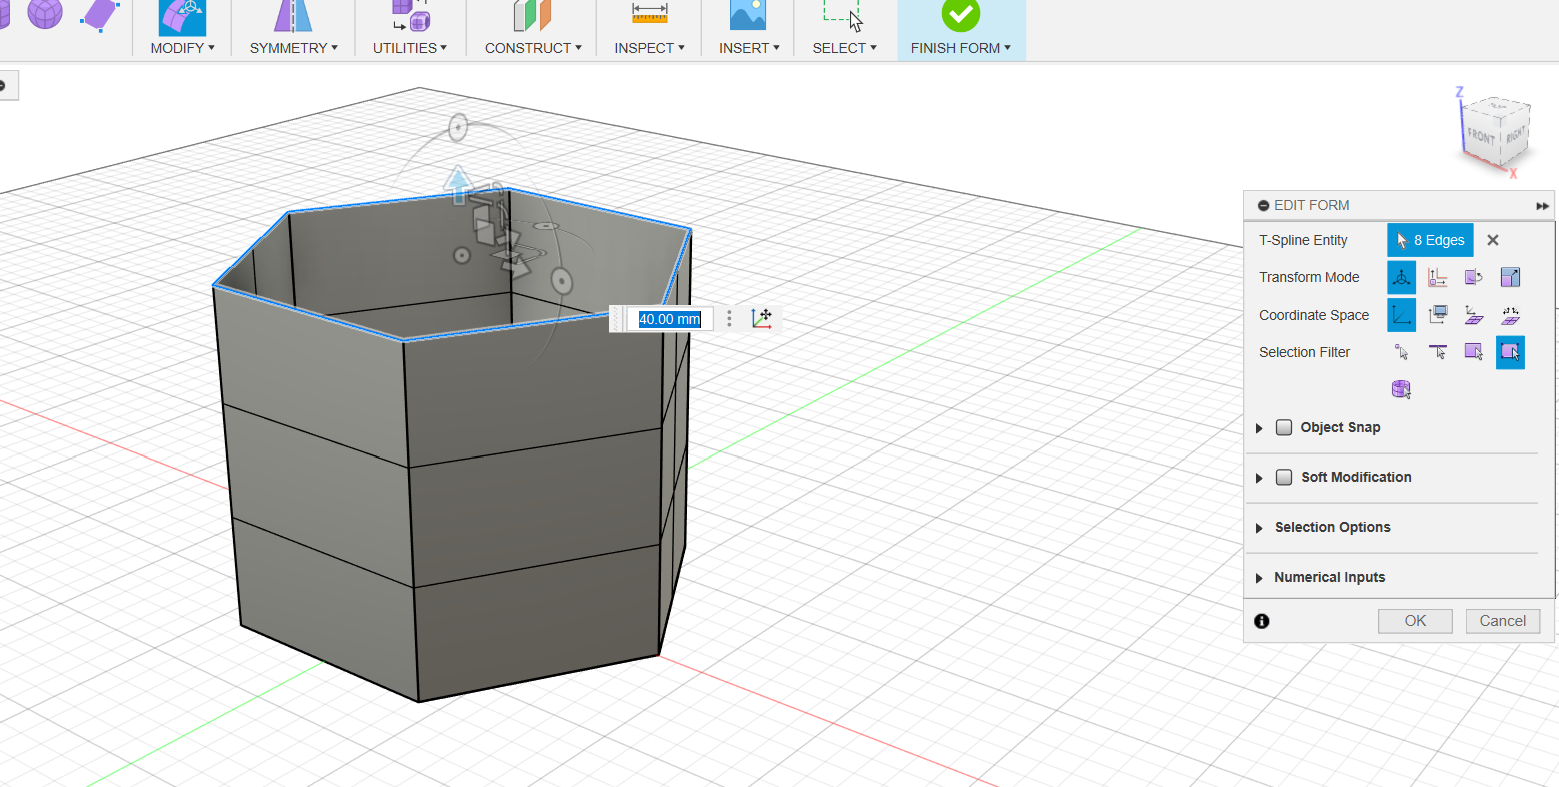Choose the Scale transform mode icon
The height and width of the screenshot is (787, 1559).
(x=1510, y=277)
